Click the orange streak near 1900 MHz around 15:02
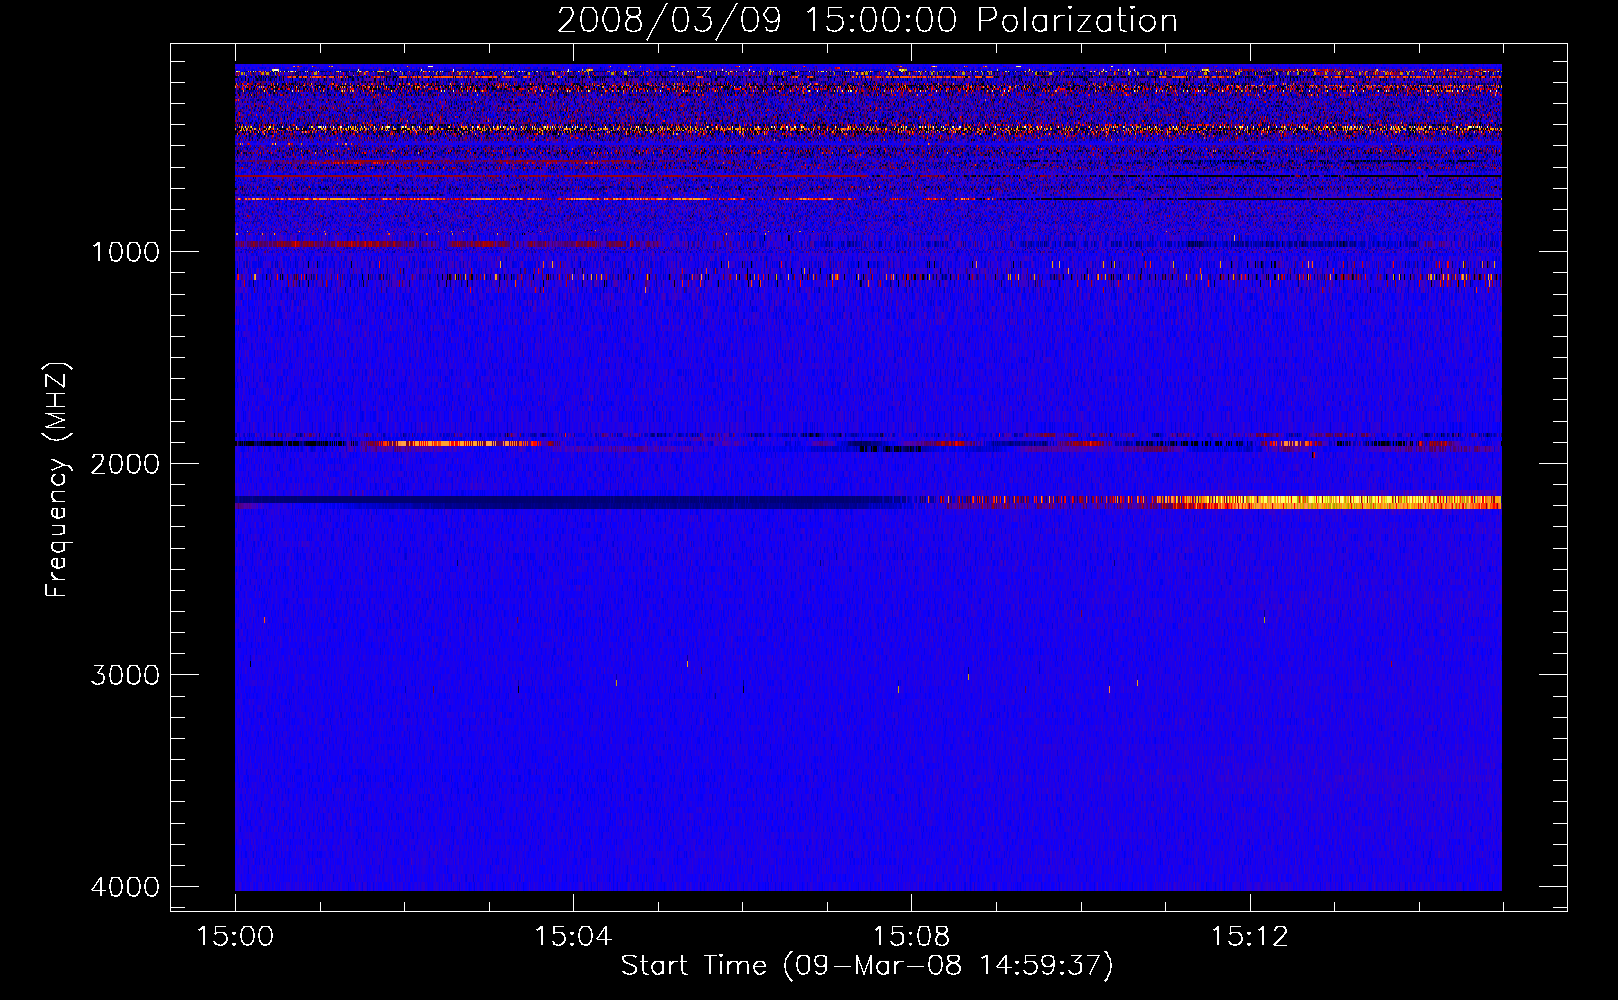This screenshot has width=1618, height=1000. pos(455,443)
